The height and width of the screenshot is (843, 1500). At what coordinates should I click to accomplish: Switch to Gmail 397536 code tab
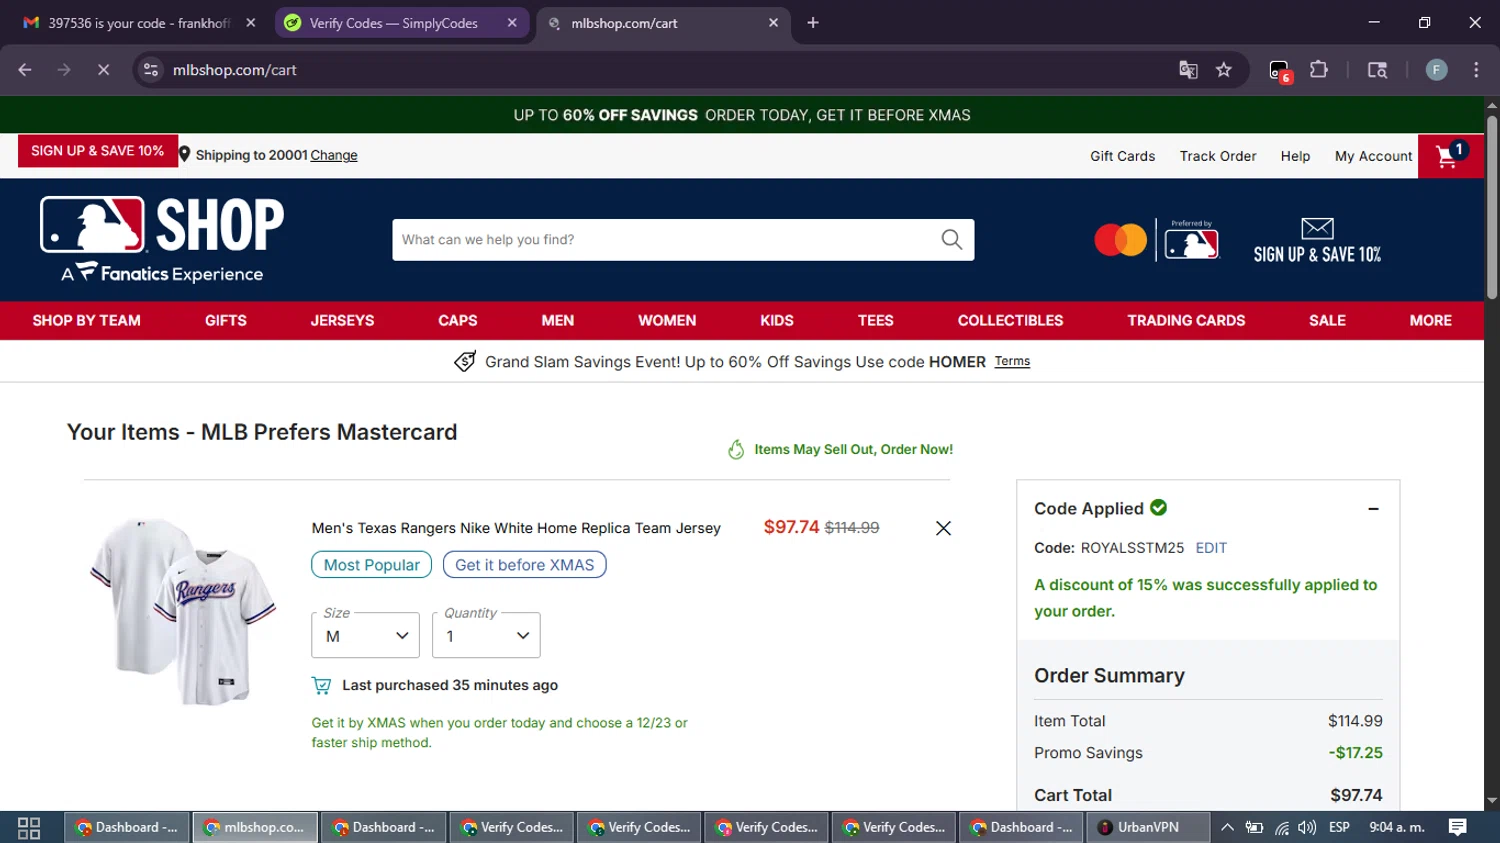(138, 23)
